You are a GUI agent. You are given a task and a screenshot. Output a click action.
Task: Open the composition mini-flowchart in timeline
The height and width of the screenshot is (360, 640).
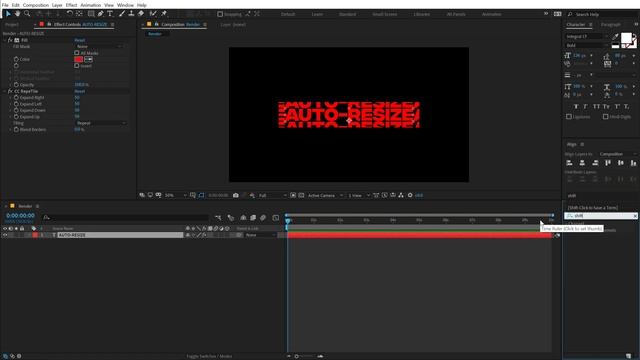point(218,218)
